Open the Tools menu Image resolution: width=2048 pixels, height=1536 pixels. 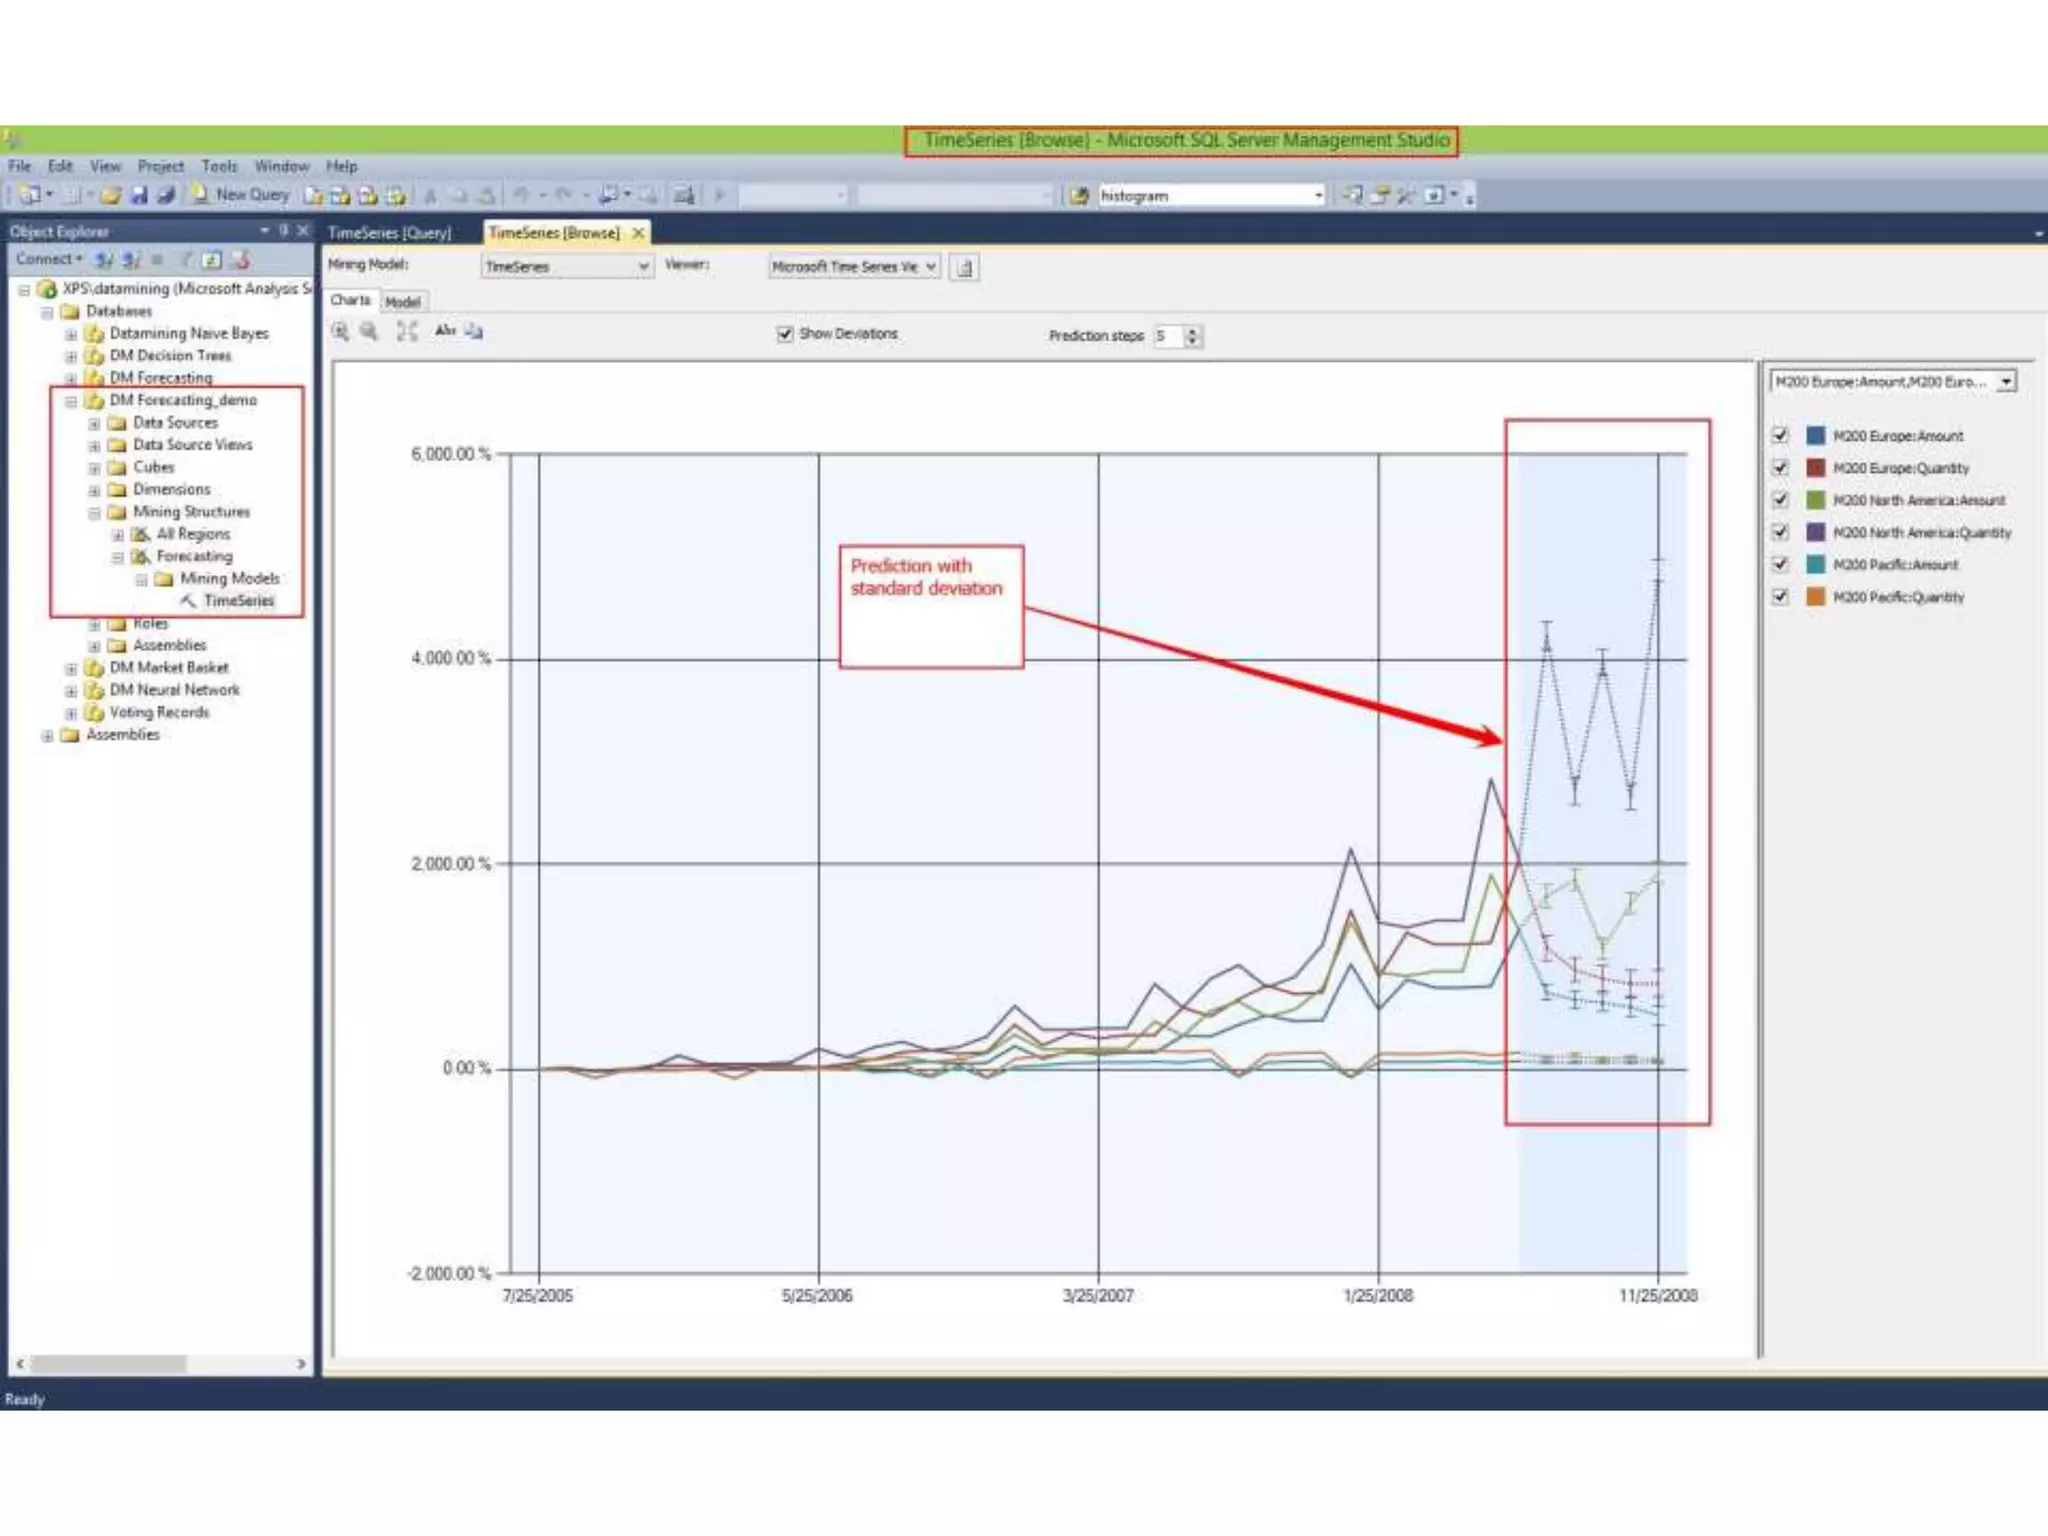219,166
